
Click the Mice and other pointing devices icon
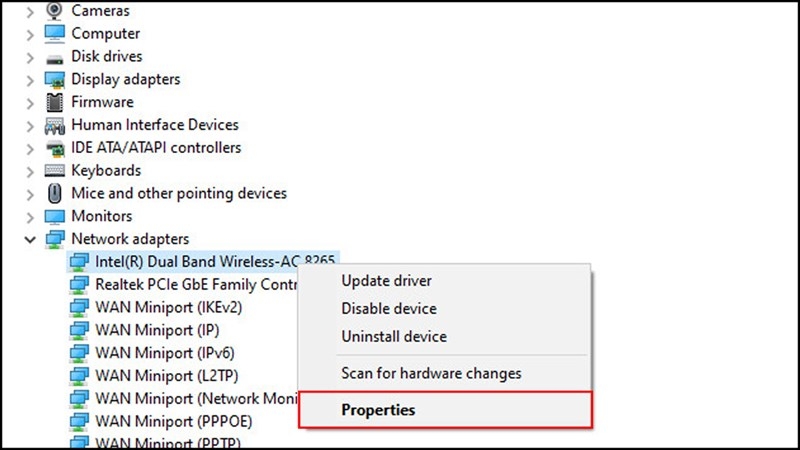[55, 193]
